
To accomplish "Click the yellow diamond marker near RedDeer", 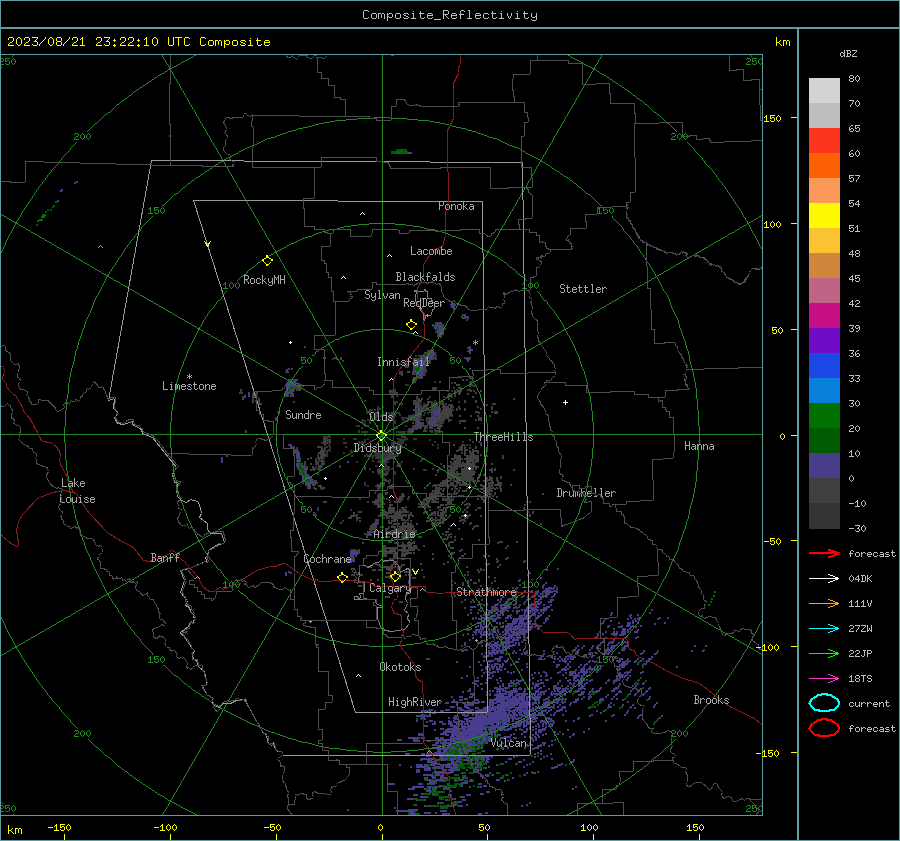I will coord(411,325).
